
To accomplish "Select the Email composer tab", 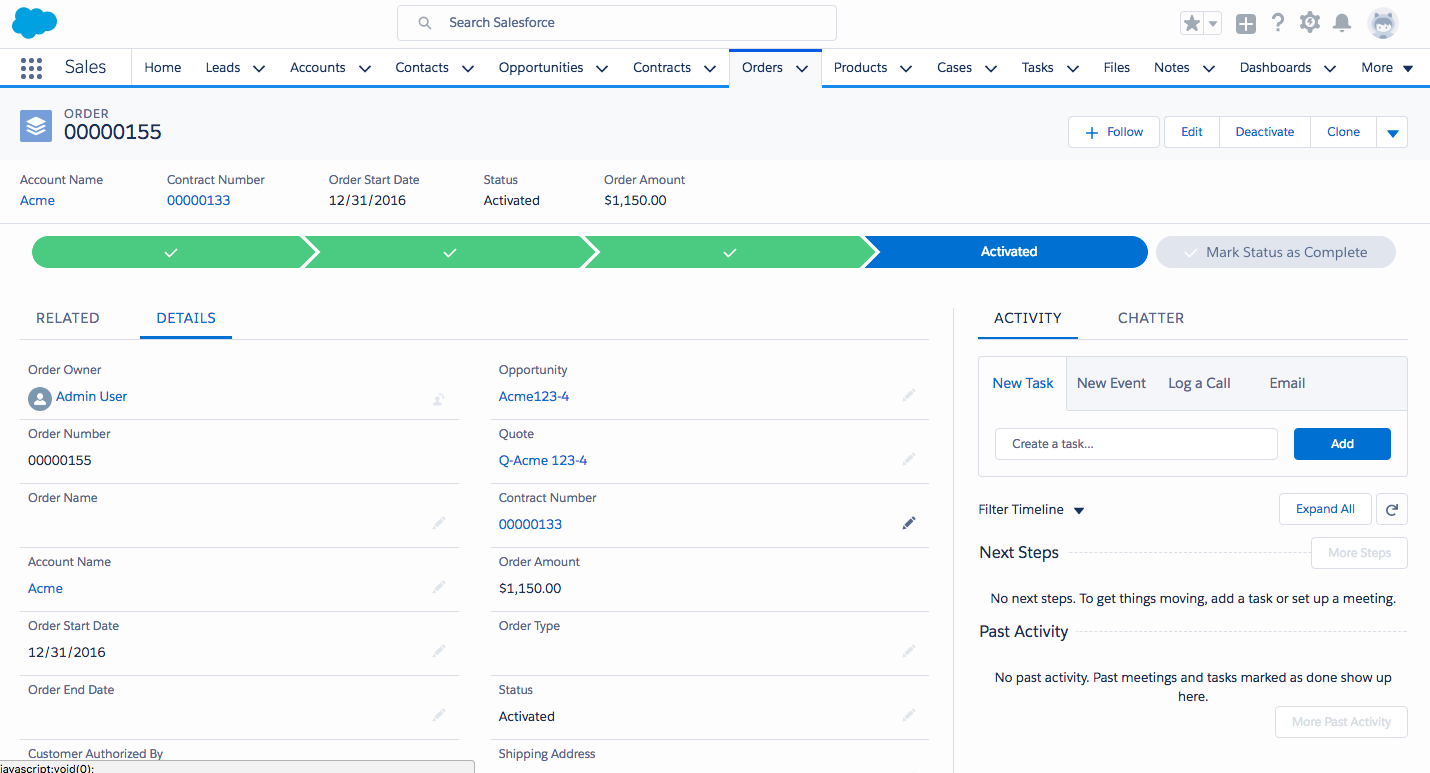I will (1287, 383).
